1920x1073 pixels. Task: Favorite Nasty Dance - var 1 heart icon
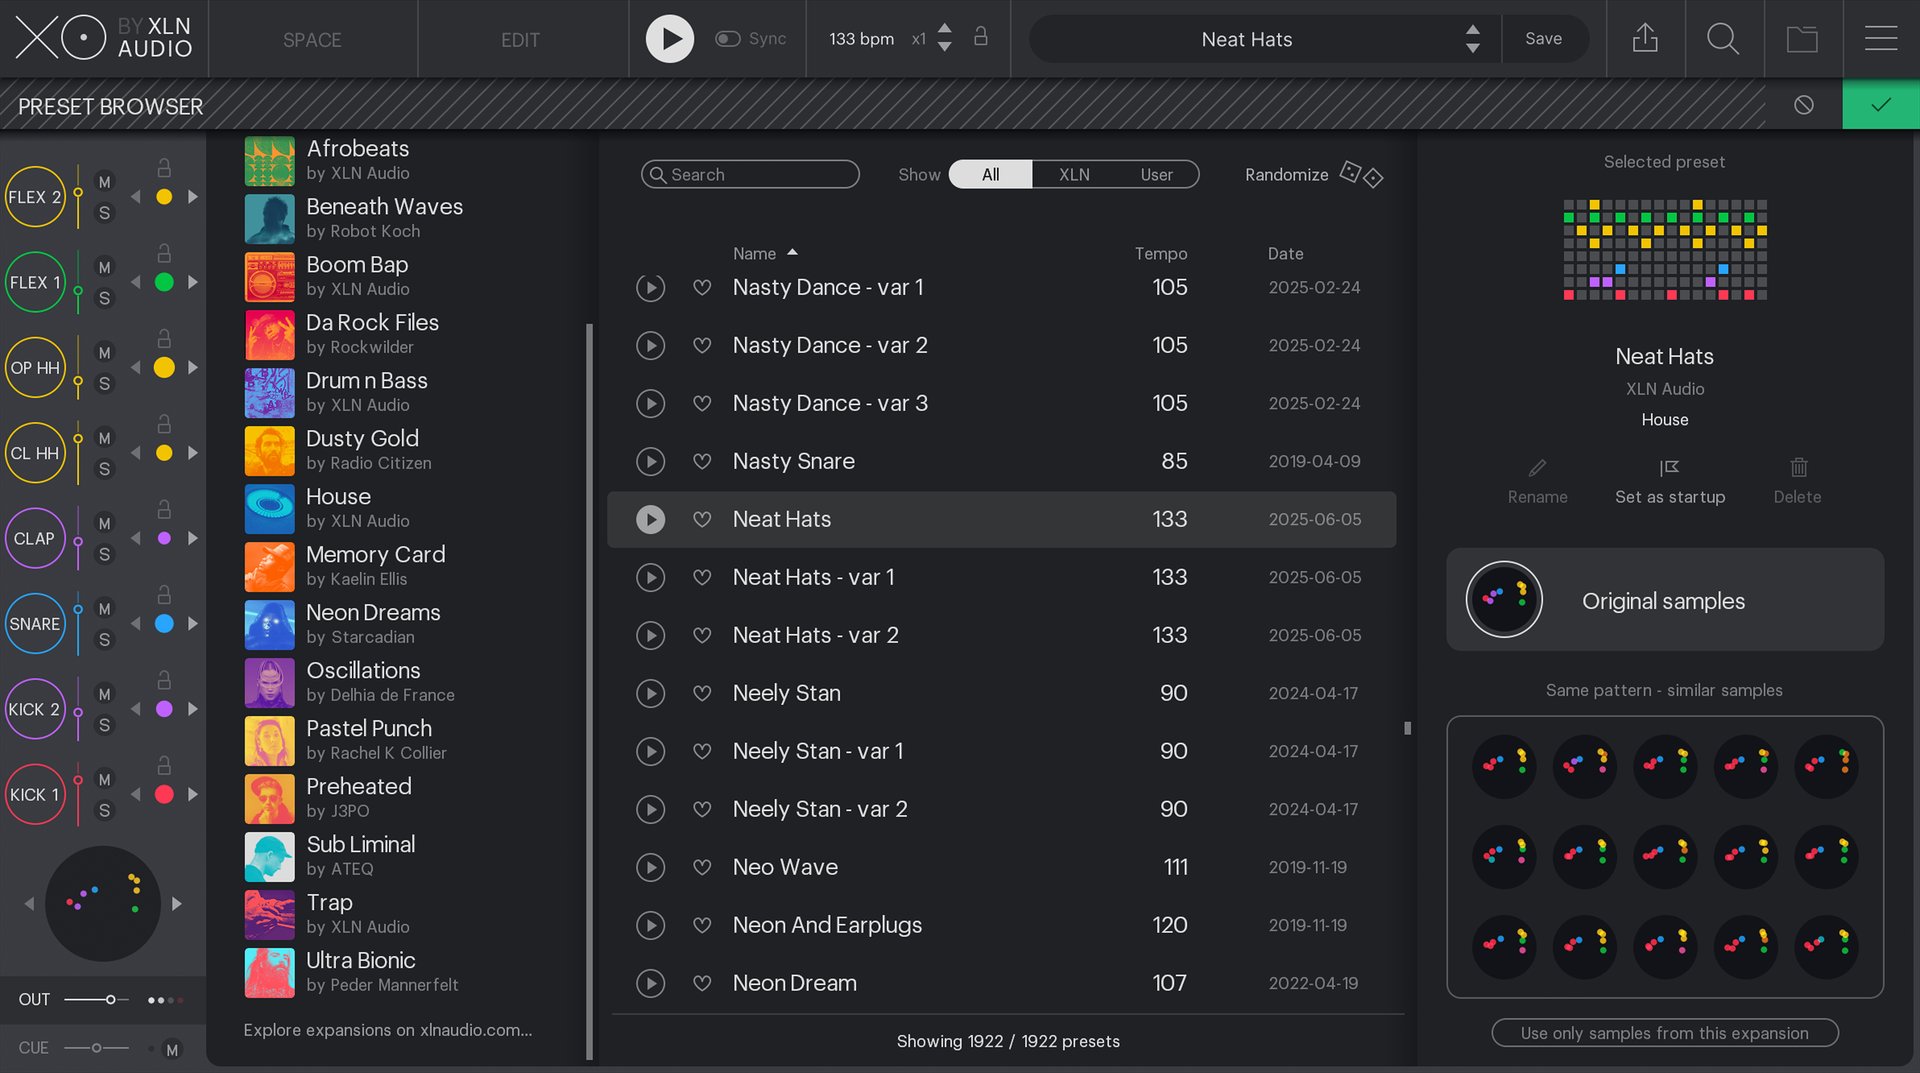[702, 287]
